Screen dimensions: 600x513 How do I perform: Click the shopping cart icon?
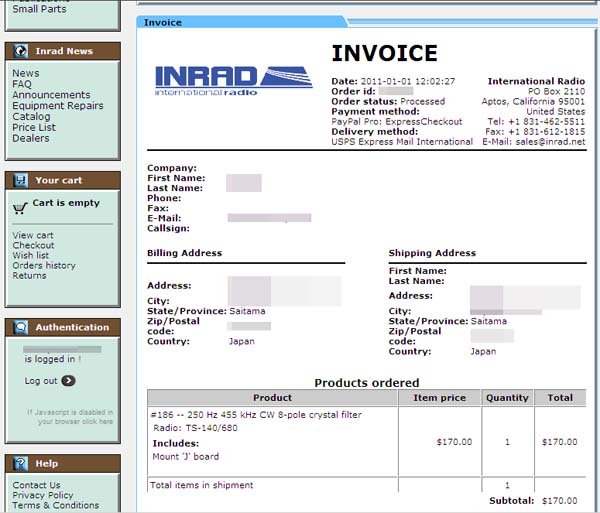[20, 208]
